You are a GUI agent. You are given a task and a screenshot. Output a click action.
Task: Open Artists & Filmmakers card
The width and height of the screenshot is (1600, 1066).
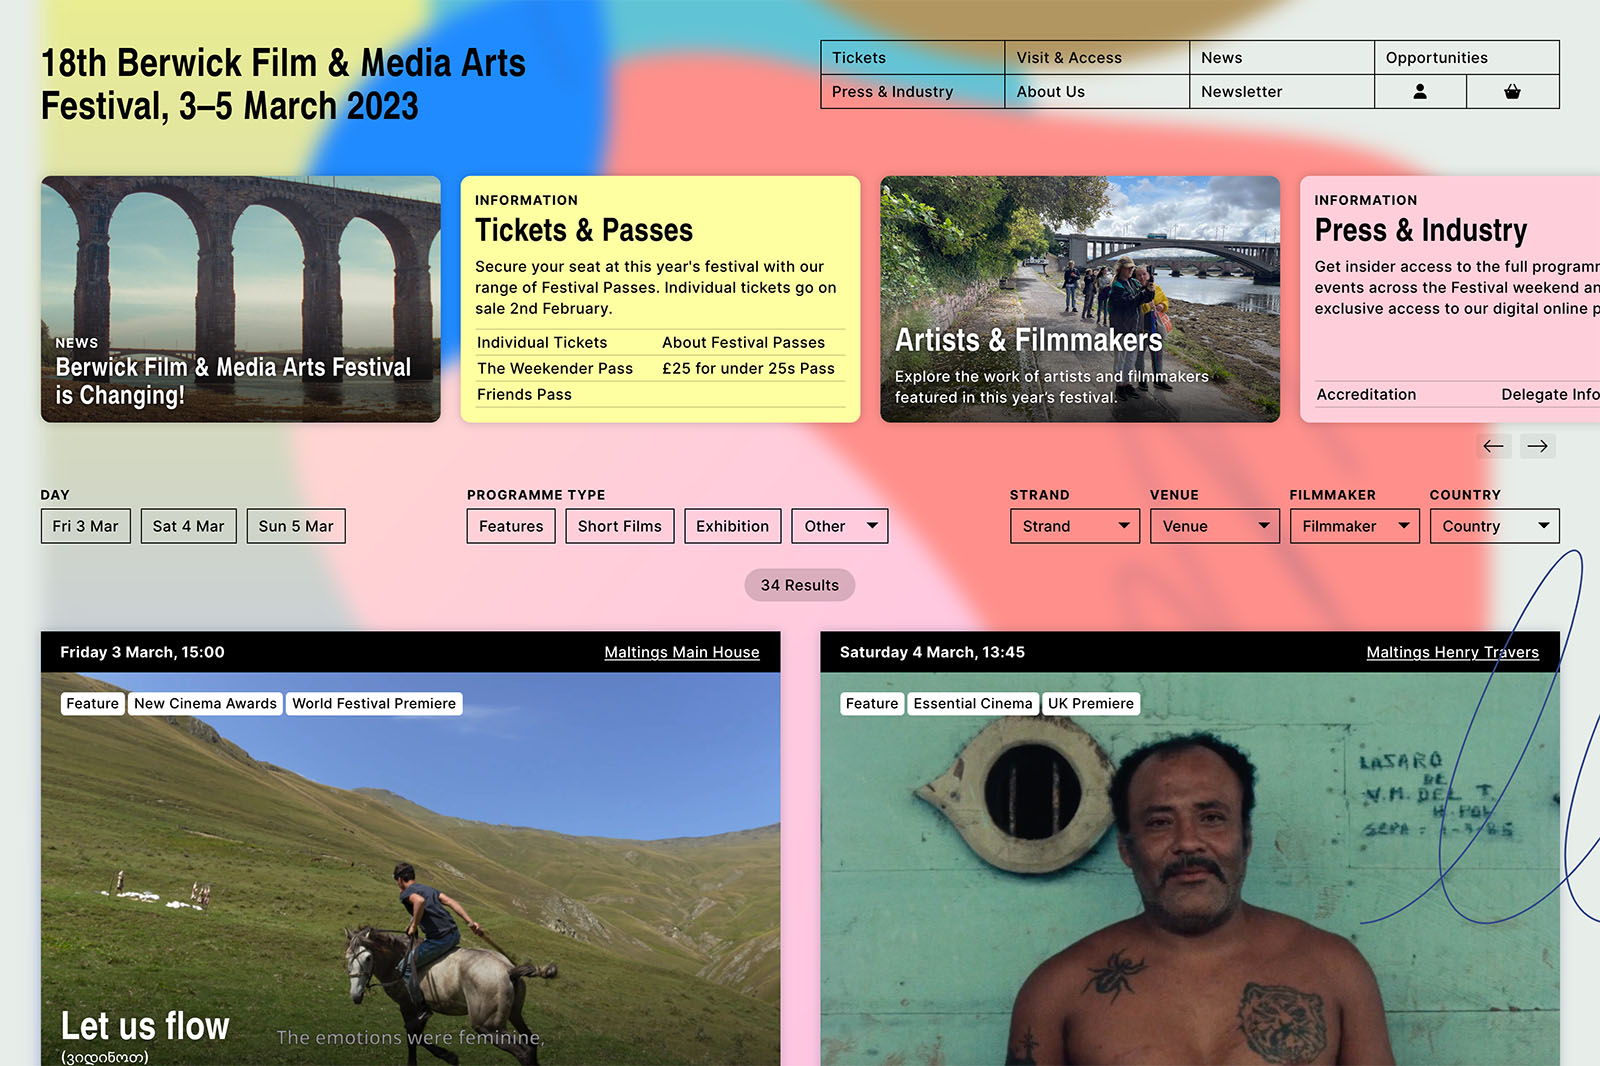1080,299
